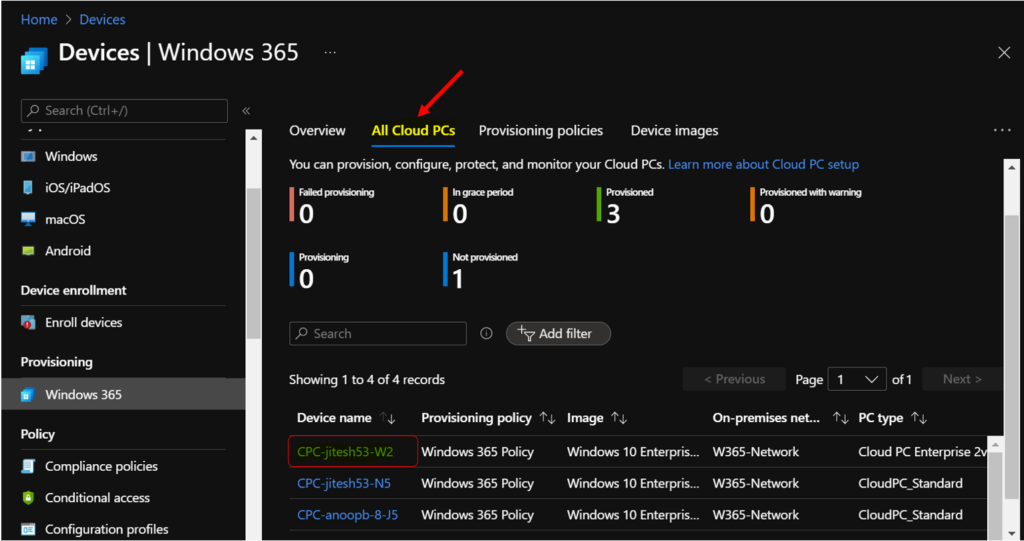
Task: Click the Provisioned with warning tile
Action: 806,205
